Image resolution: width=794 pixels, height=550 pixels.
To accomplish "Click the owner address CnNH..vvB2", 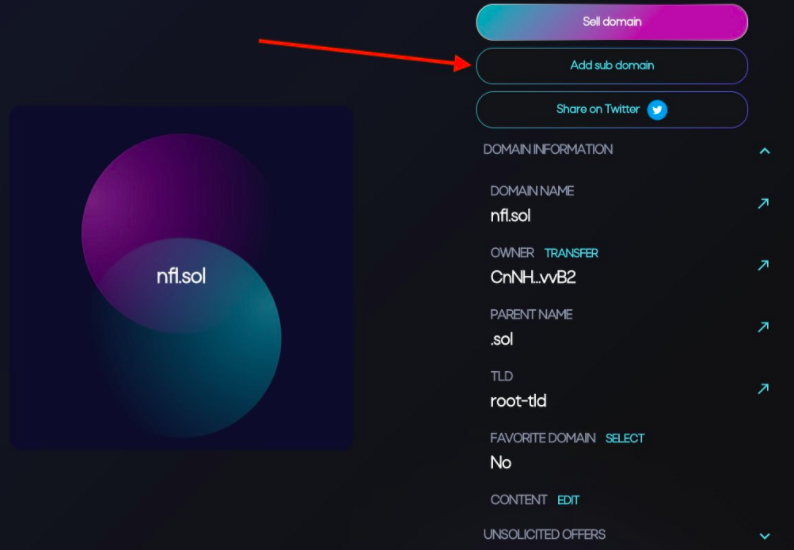I will tap(533, 278).
